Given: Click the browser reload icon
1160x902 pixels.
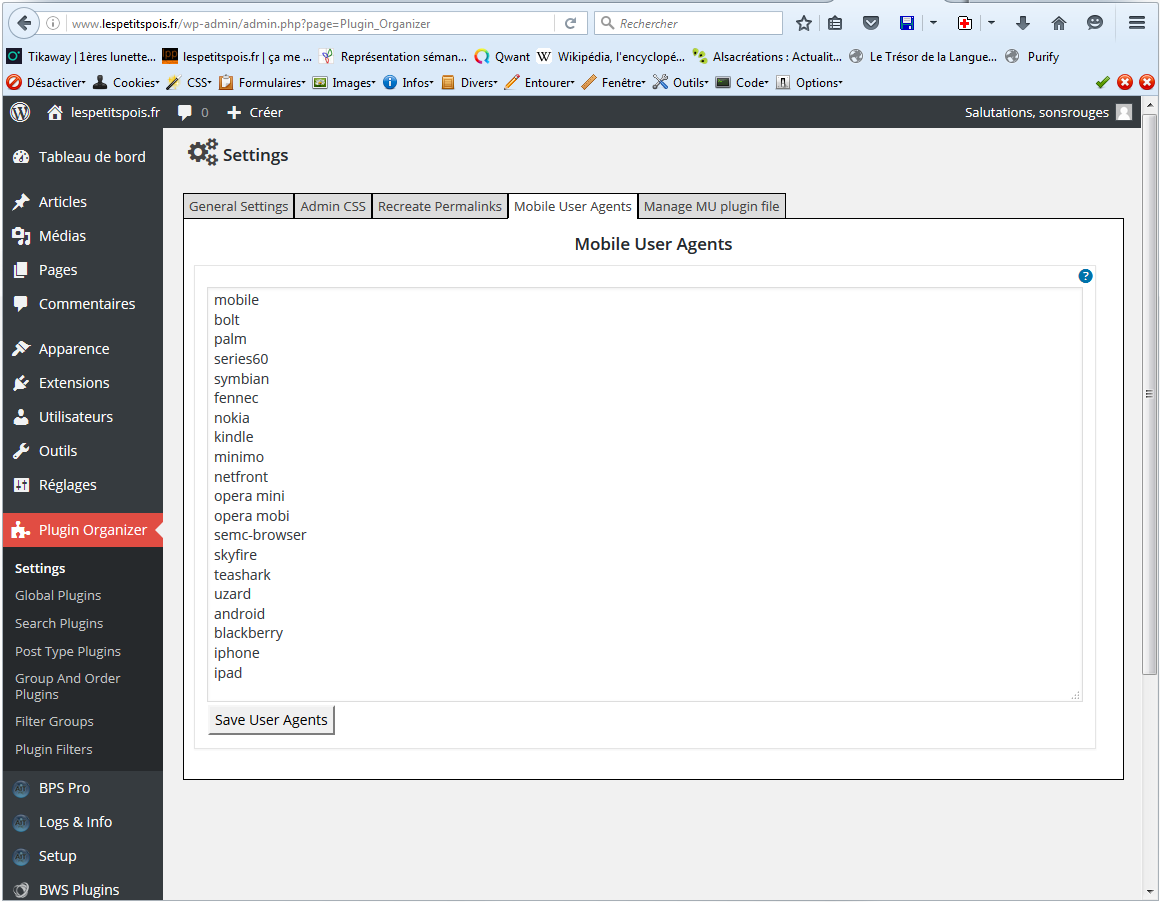Looking at the screenshot, I should 570,23.
